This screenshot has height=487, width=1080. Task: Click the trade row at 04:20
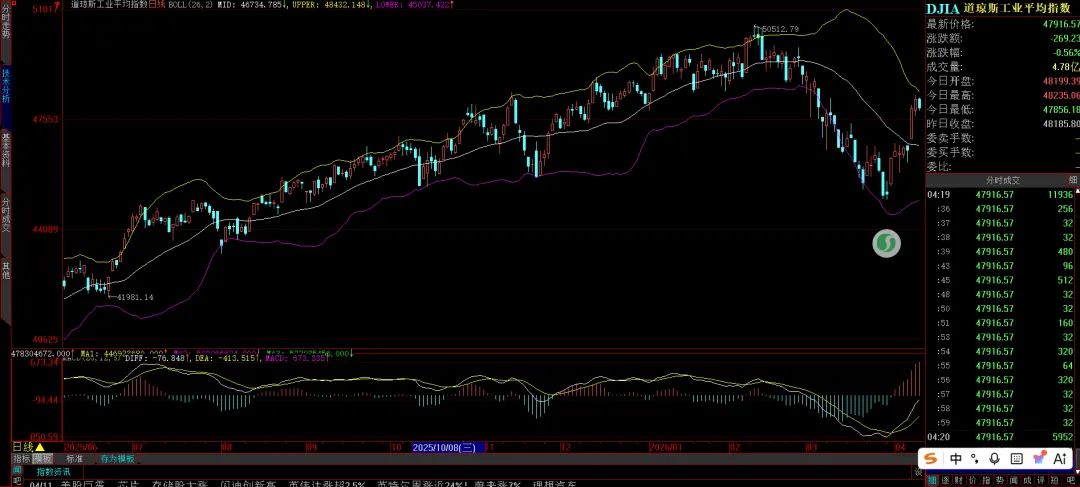pyautogui.click(x=1002, y=437)
